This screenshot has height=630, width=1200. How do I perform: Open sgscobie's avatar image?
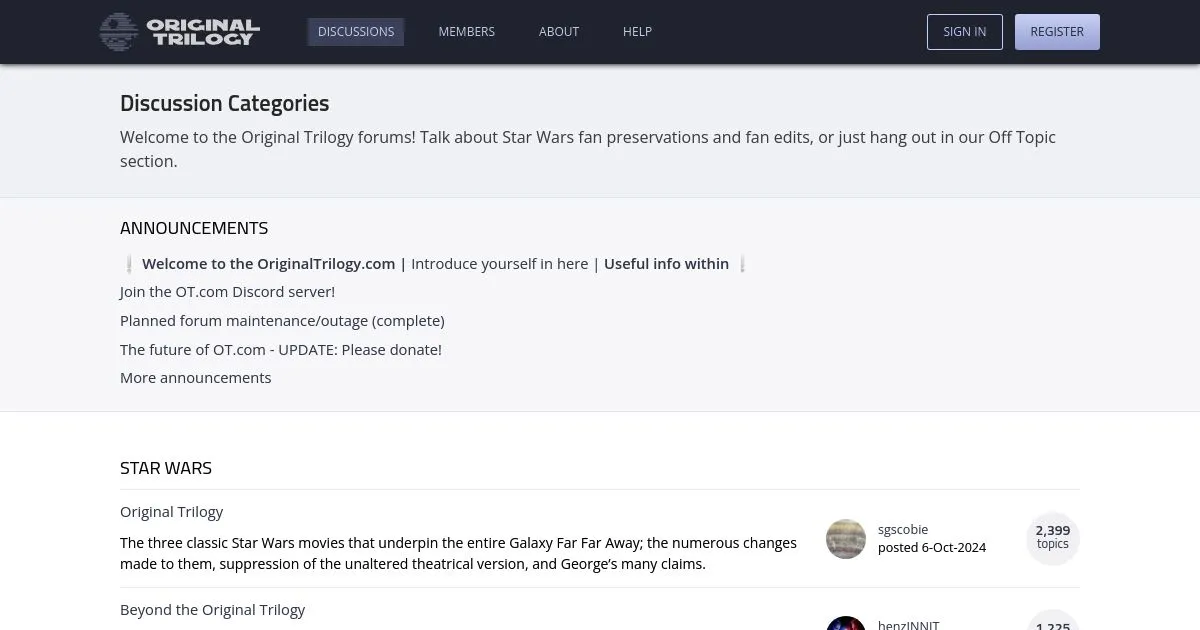pyautogui.click(x=846, y=539)
